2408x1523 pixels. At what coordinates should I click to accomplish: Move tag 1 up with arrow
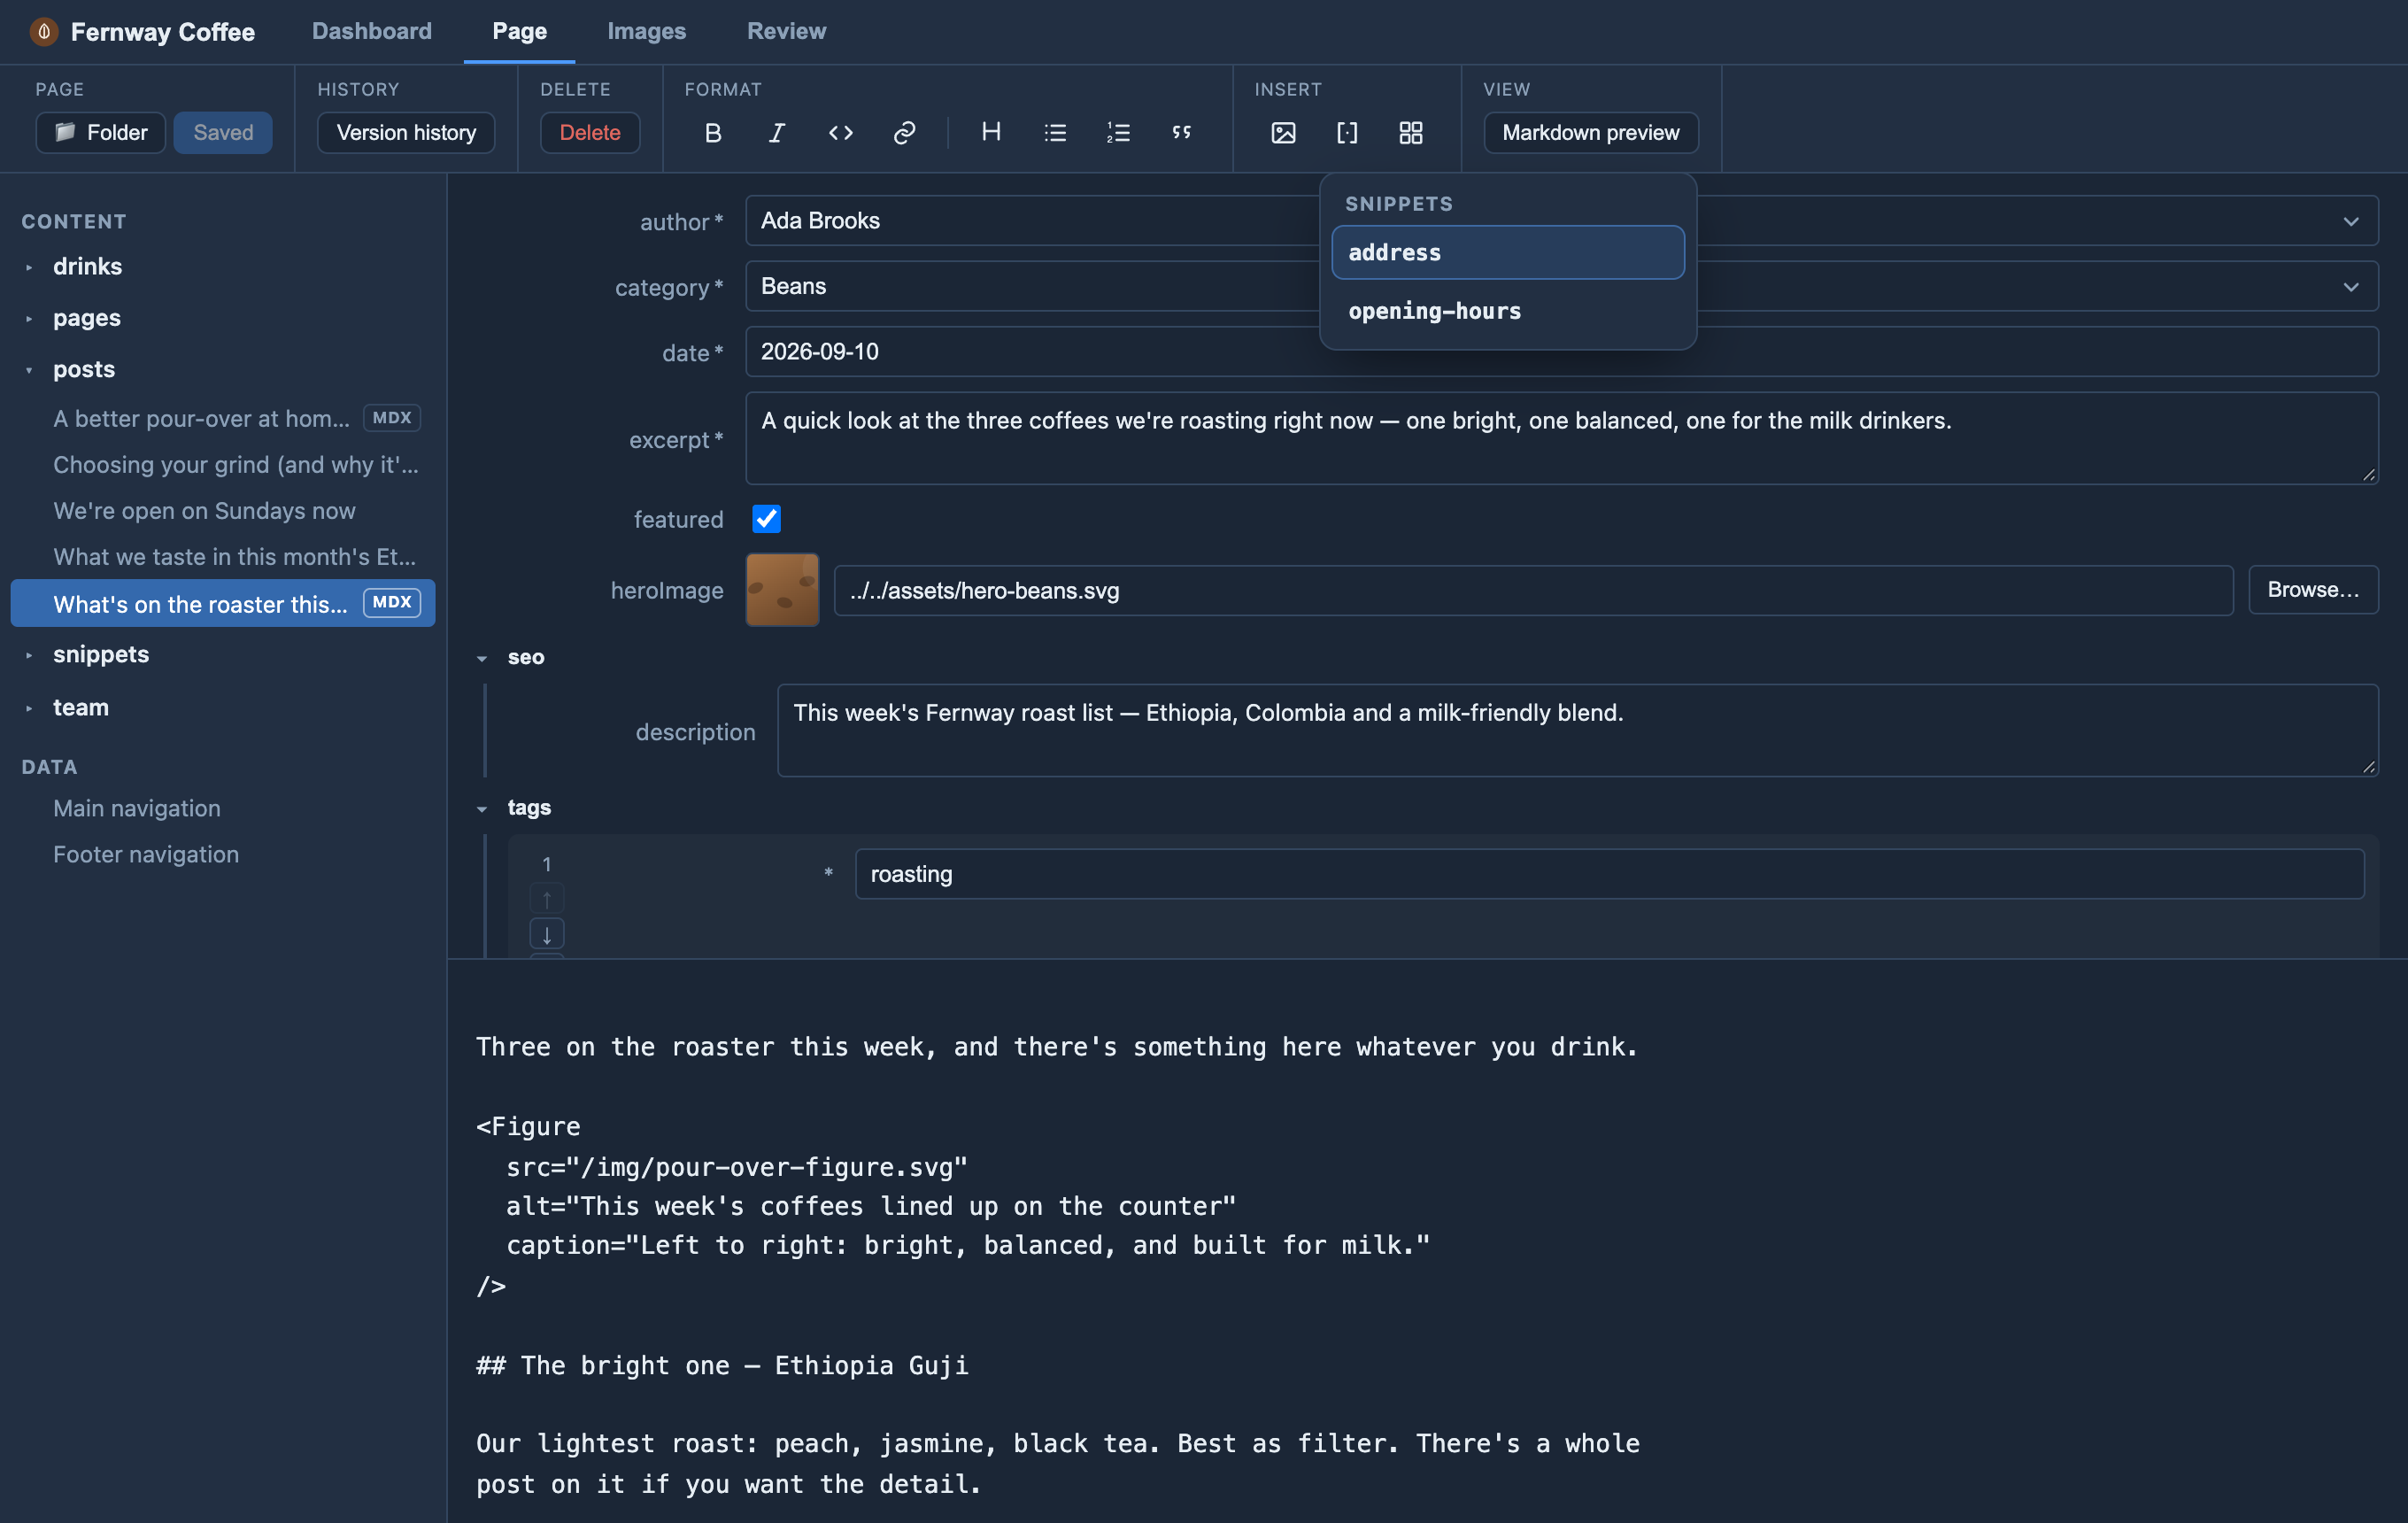click(x=547, y=898)
